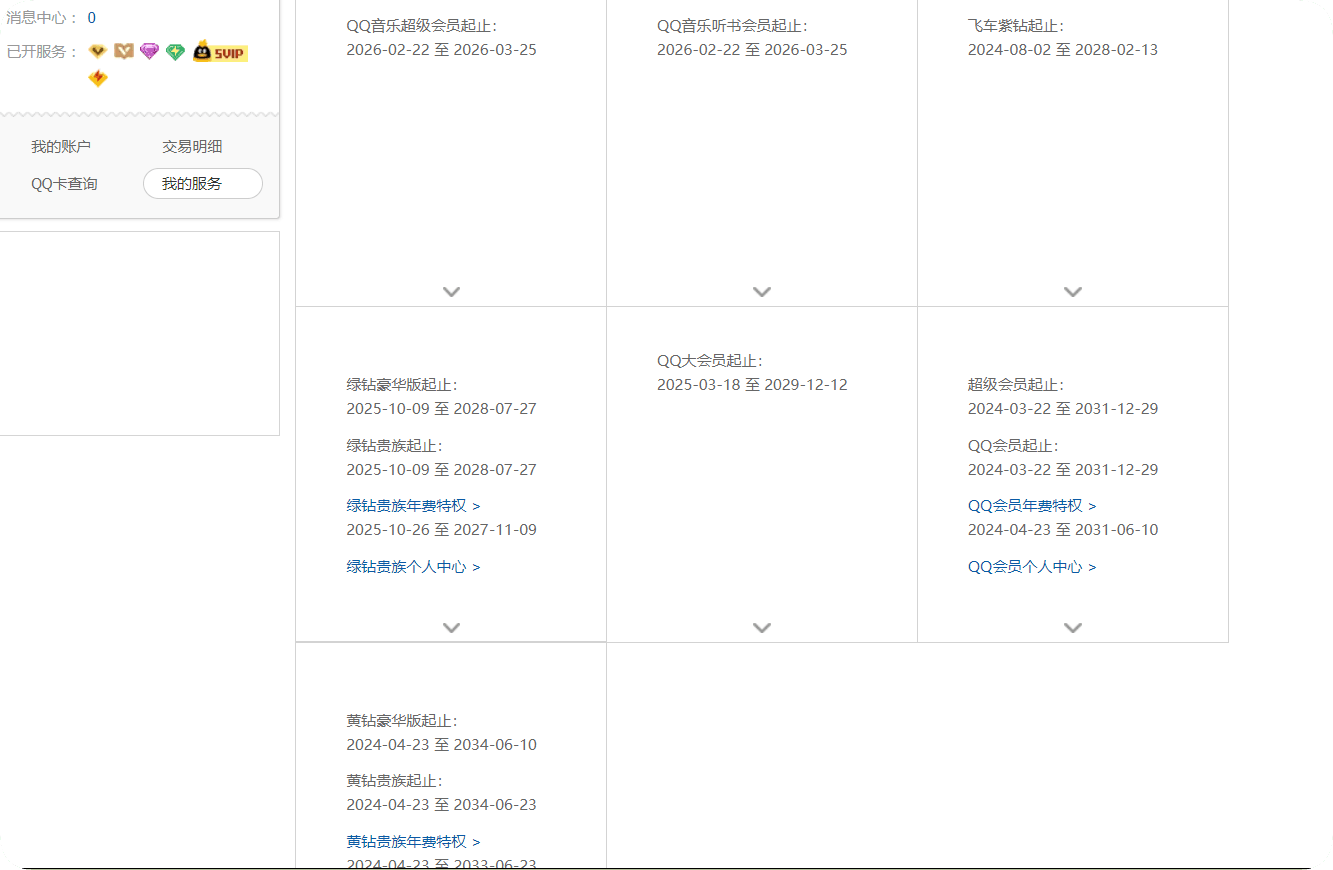Screen dimensions: 1333x870
Task: Click the 黄钻豪华版起止 label
Action: (x=402, y=721)
